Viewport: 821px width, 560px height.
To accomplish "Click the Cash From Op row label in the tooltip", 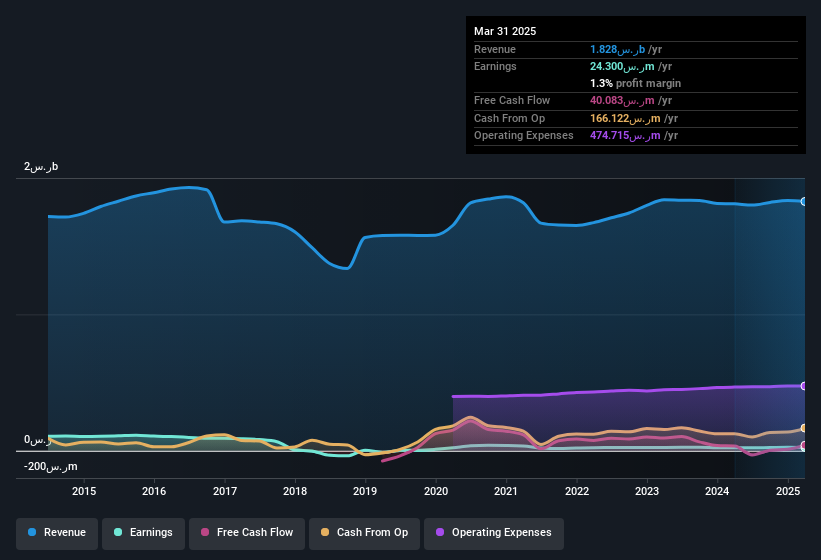I will (x=509, y=118).
